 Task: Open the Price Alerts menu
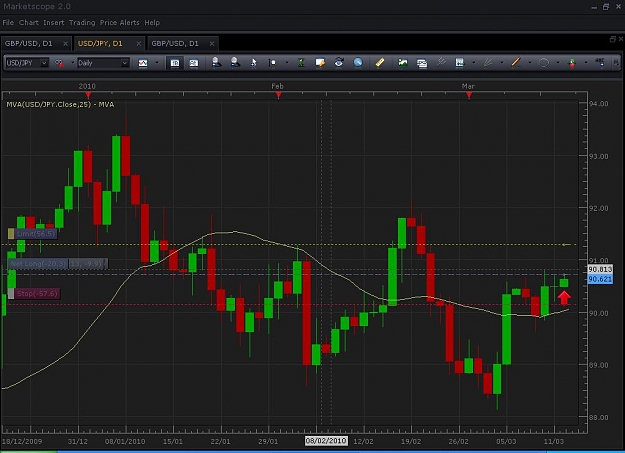tap(120, 23)
